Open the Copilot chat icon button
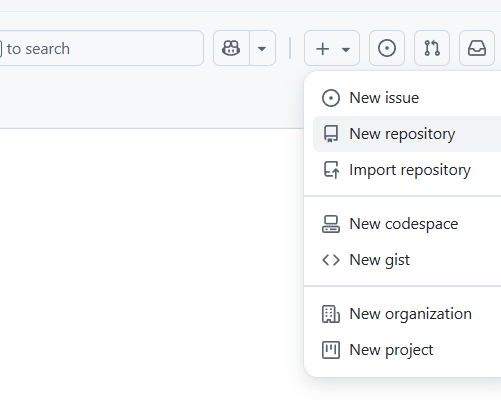Screen dimensions: 501x401 point(231,48)
